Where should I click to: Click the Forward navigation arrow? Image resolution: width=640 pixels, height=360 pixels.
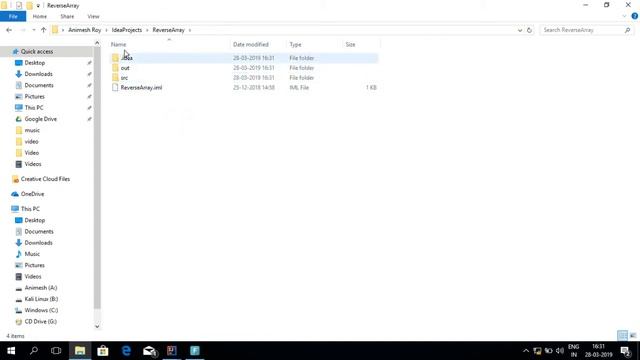pyautogui.click(x=23, y=30)
